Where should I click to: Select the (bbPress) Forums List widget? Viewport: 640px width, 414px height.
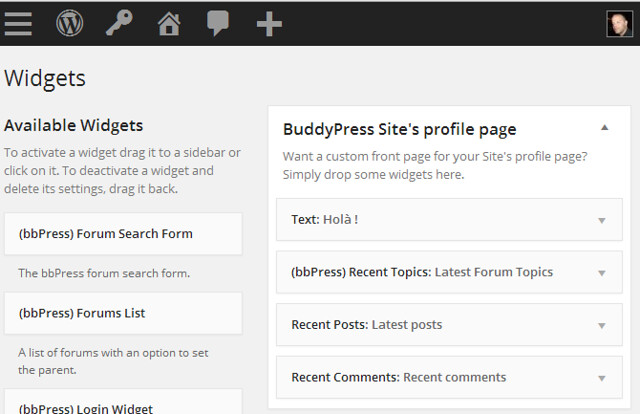(123, 313)
